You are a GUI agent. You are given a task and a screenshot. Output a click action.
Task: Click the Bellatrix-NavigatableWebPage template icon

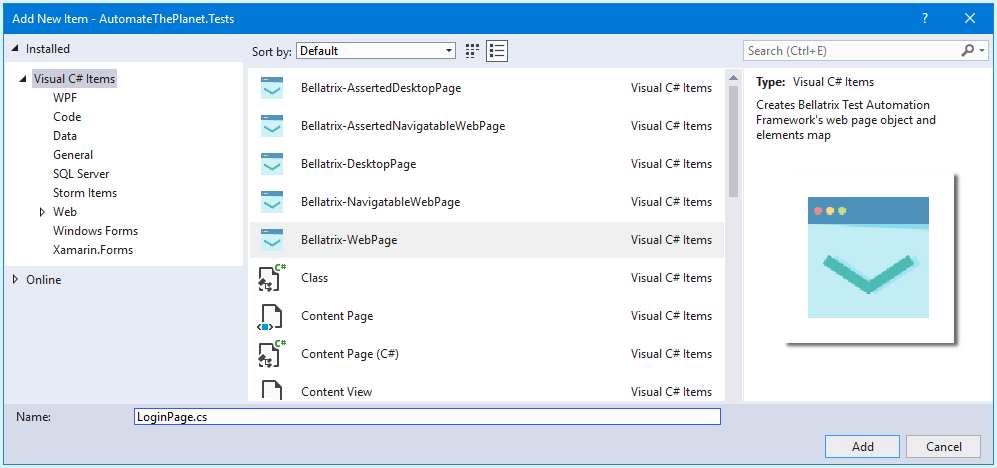[272, 202]
